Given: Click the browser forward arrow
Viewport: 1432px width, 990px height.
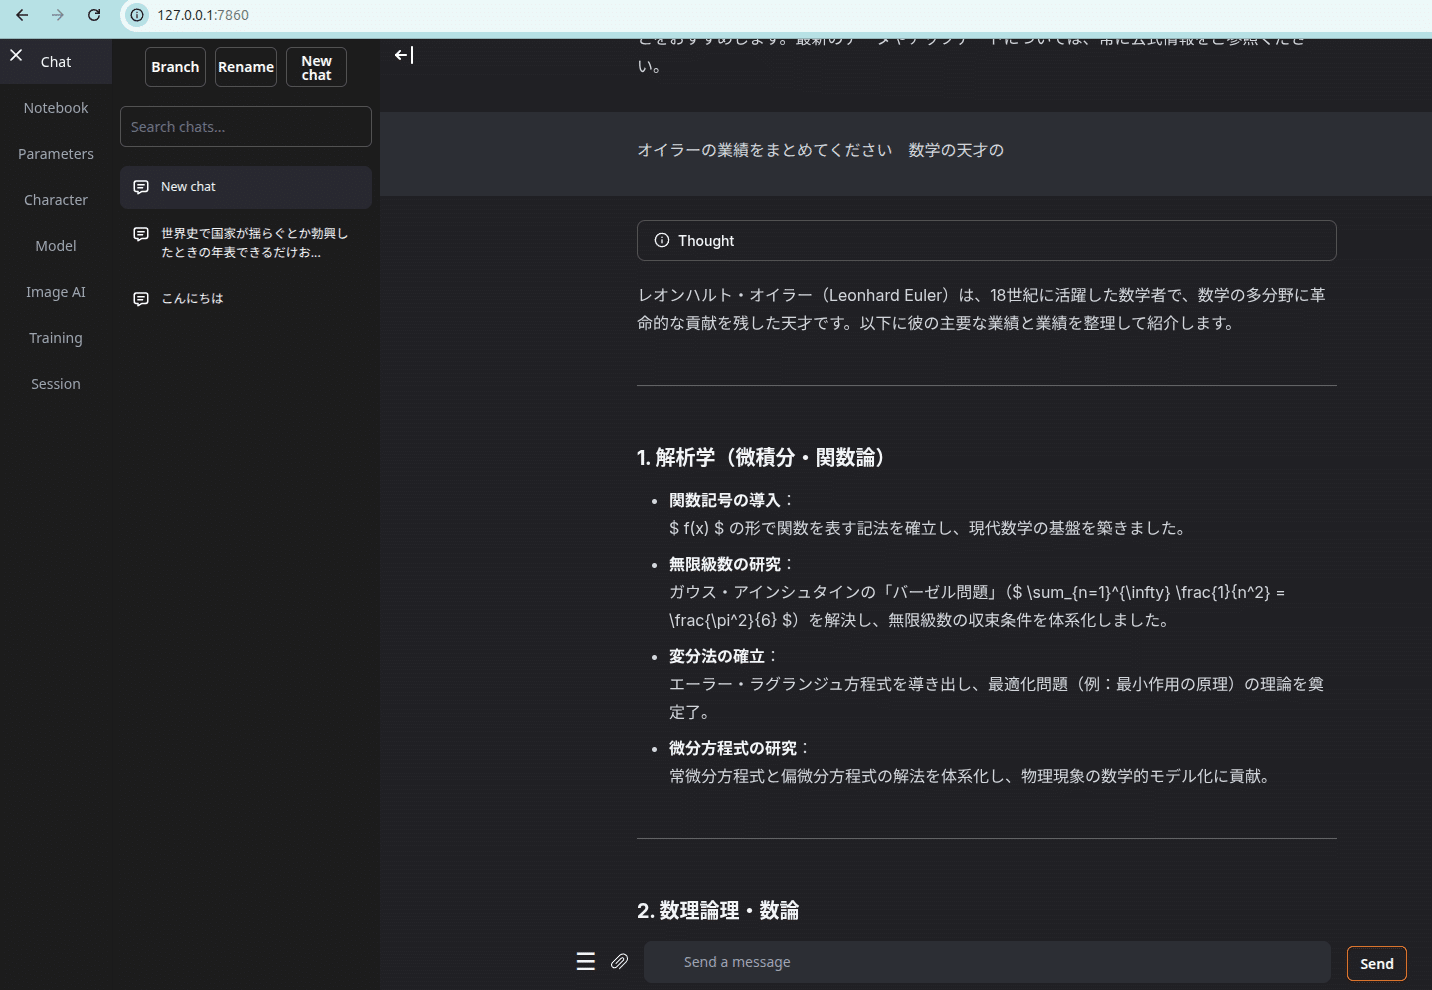Looking at the screenshot, I should point(58,15).
